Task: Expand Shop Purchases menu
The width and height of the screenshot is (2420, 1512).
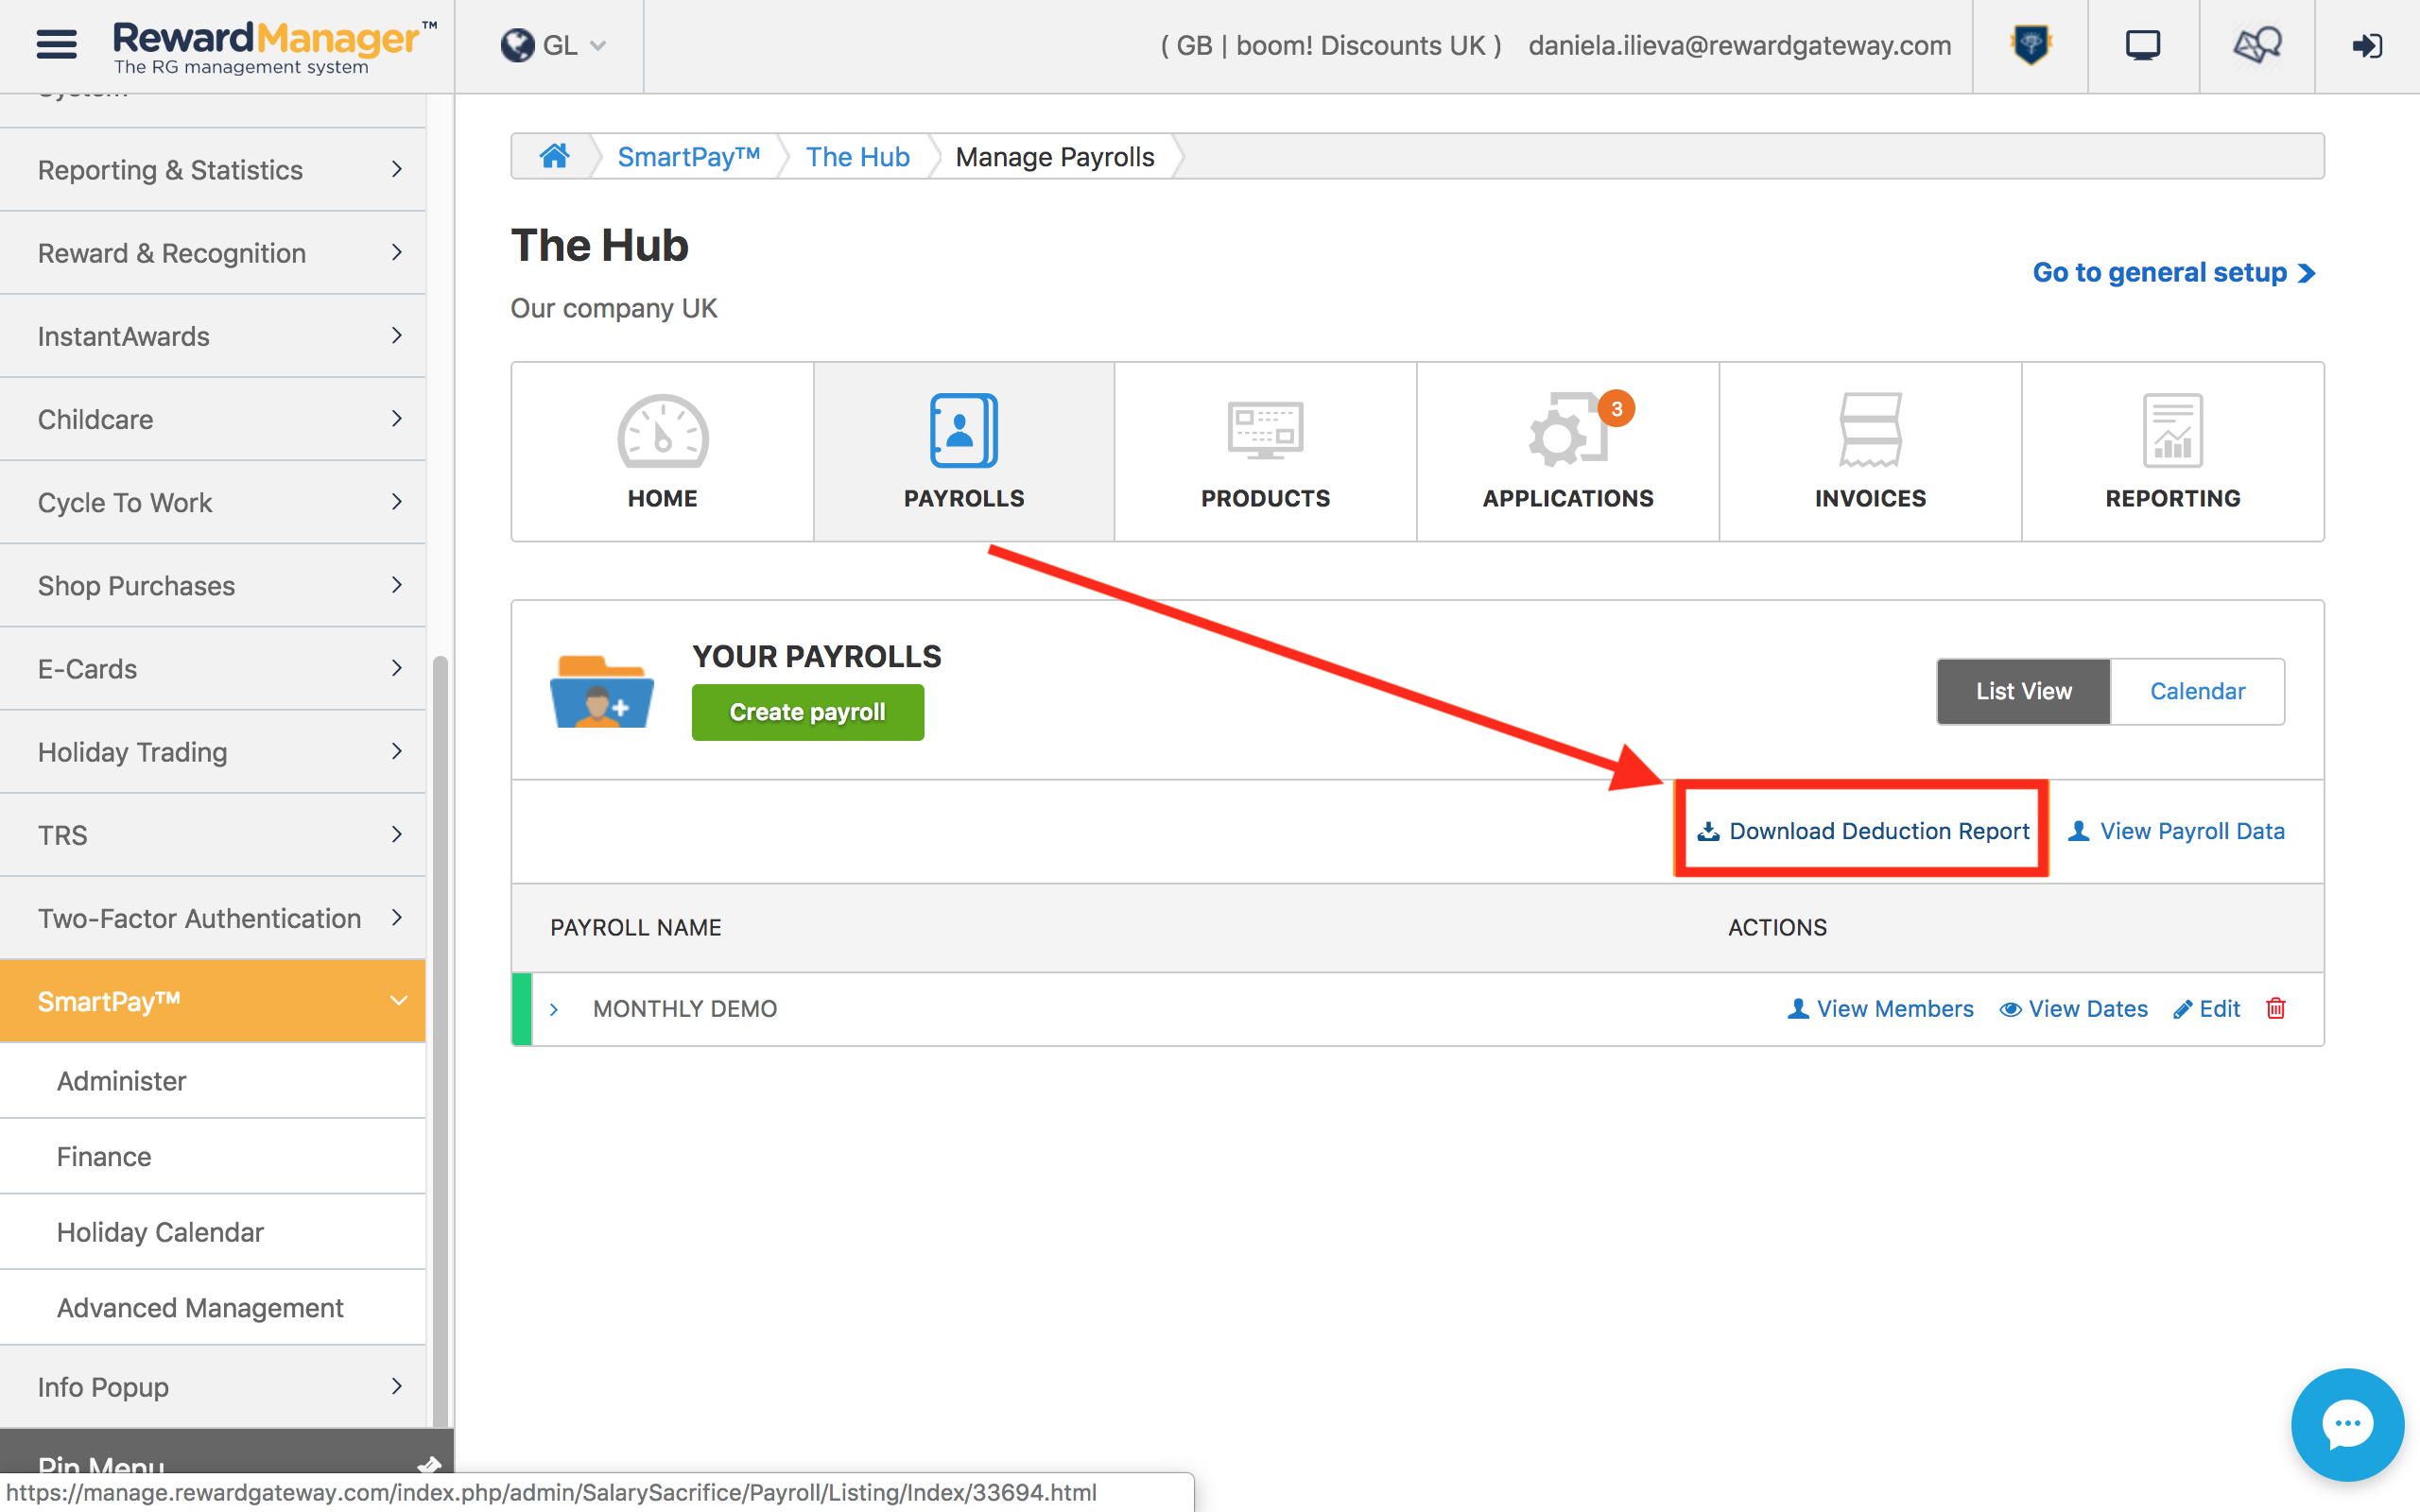Action: tap(213, 585)
